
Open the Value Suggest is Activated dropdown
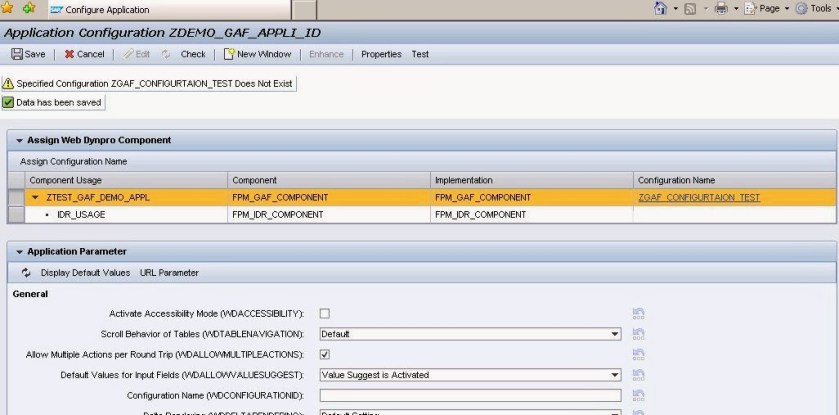[x=615, y=375]
